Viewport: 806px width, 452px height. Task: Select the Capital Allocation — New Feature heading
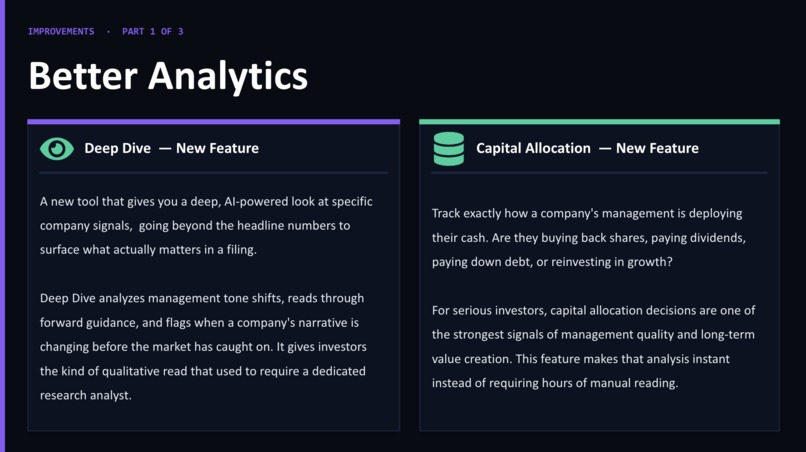[x=587, y=148]
